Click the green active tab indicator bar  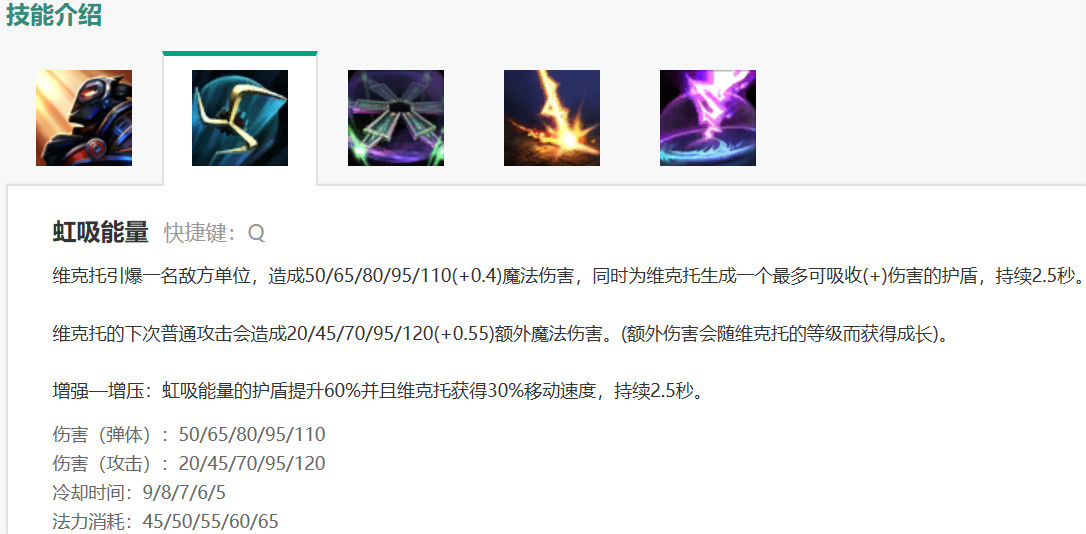[240, 53]
